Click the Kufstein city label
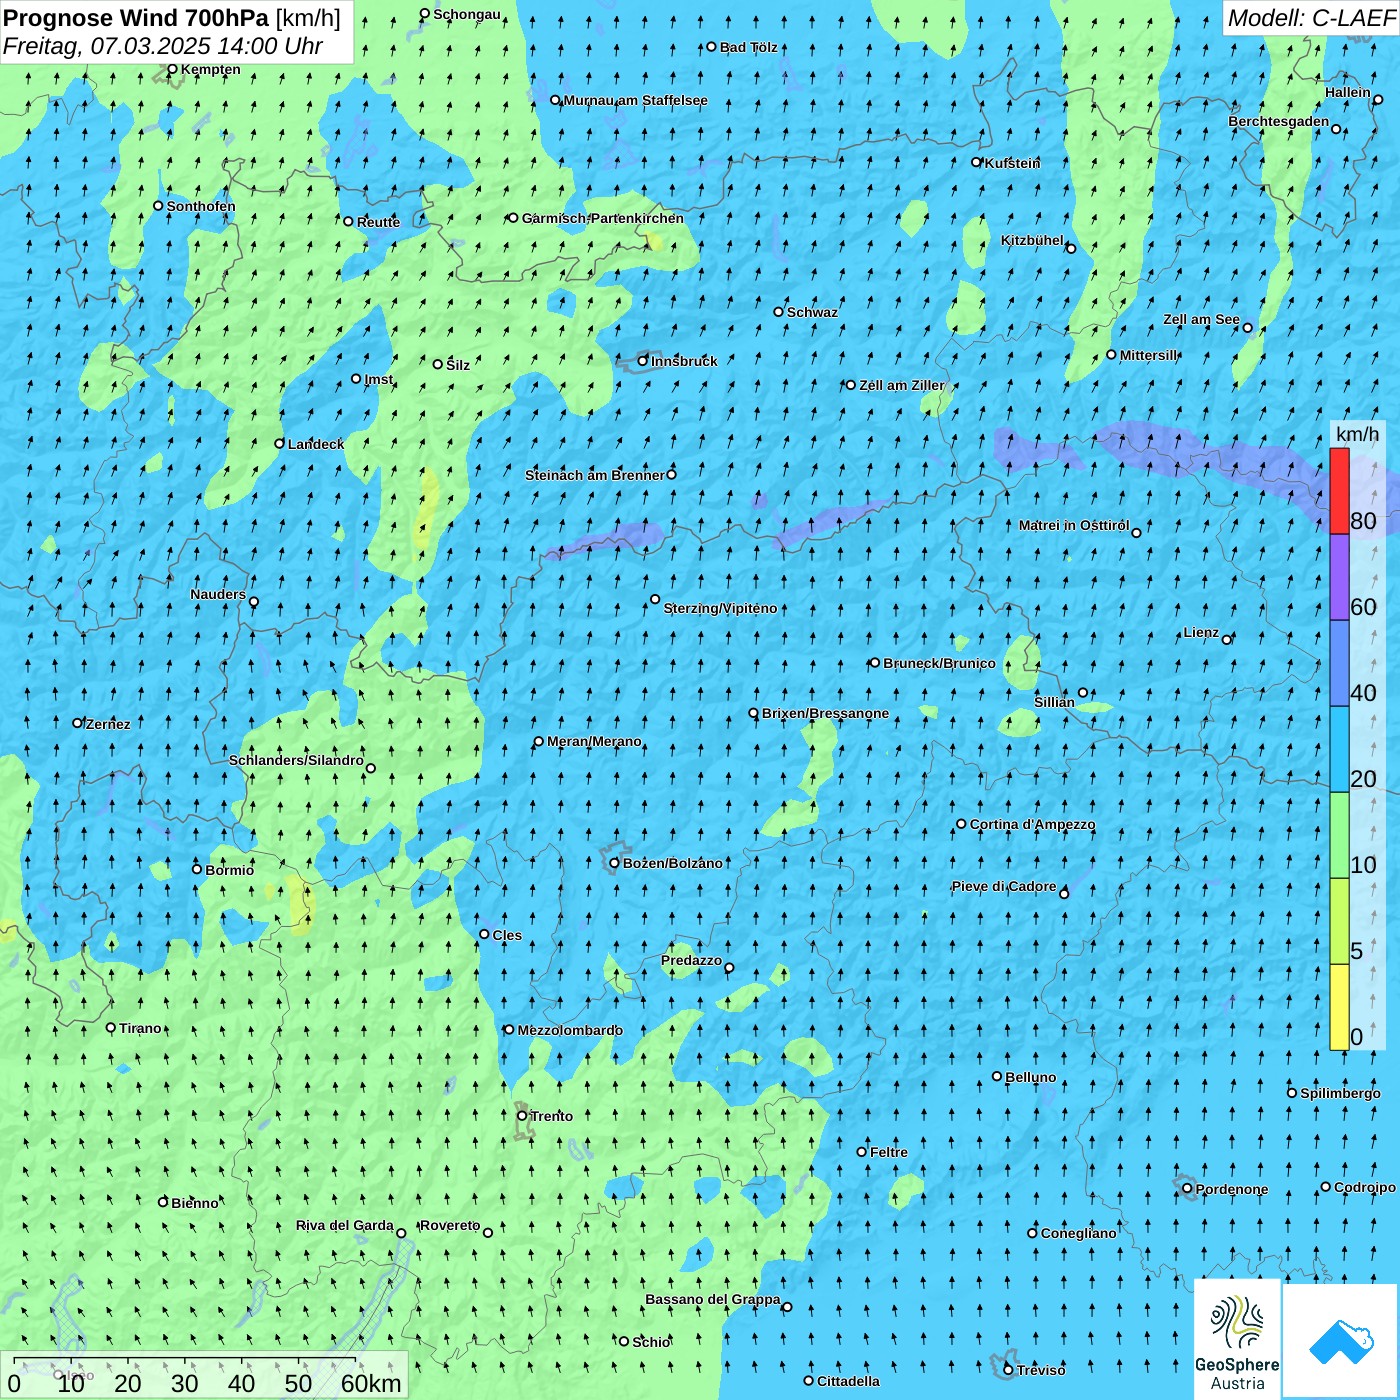This screenshot has height=1400, width=1400. (x=1012, y=163)
